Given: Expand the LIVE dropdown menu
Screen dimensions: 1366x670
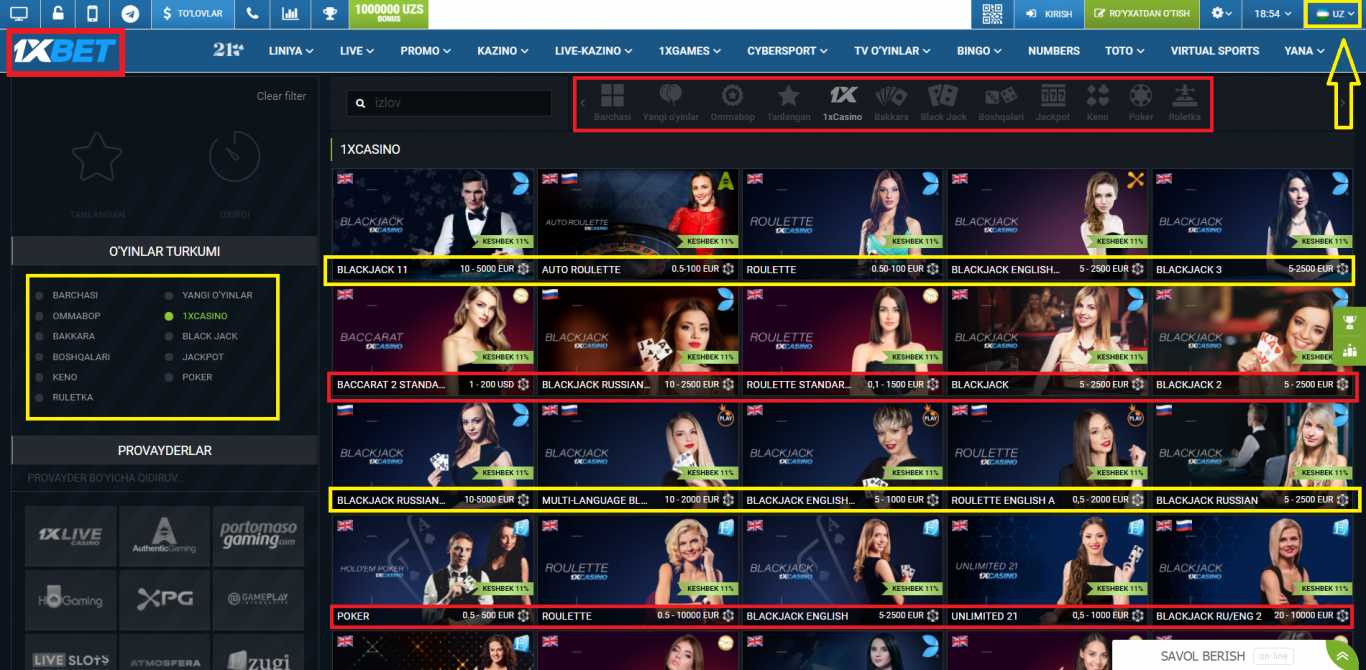Looking at the screenshot, I should pyautogui.click(x=356, y=51).
